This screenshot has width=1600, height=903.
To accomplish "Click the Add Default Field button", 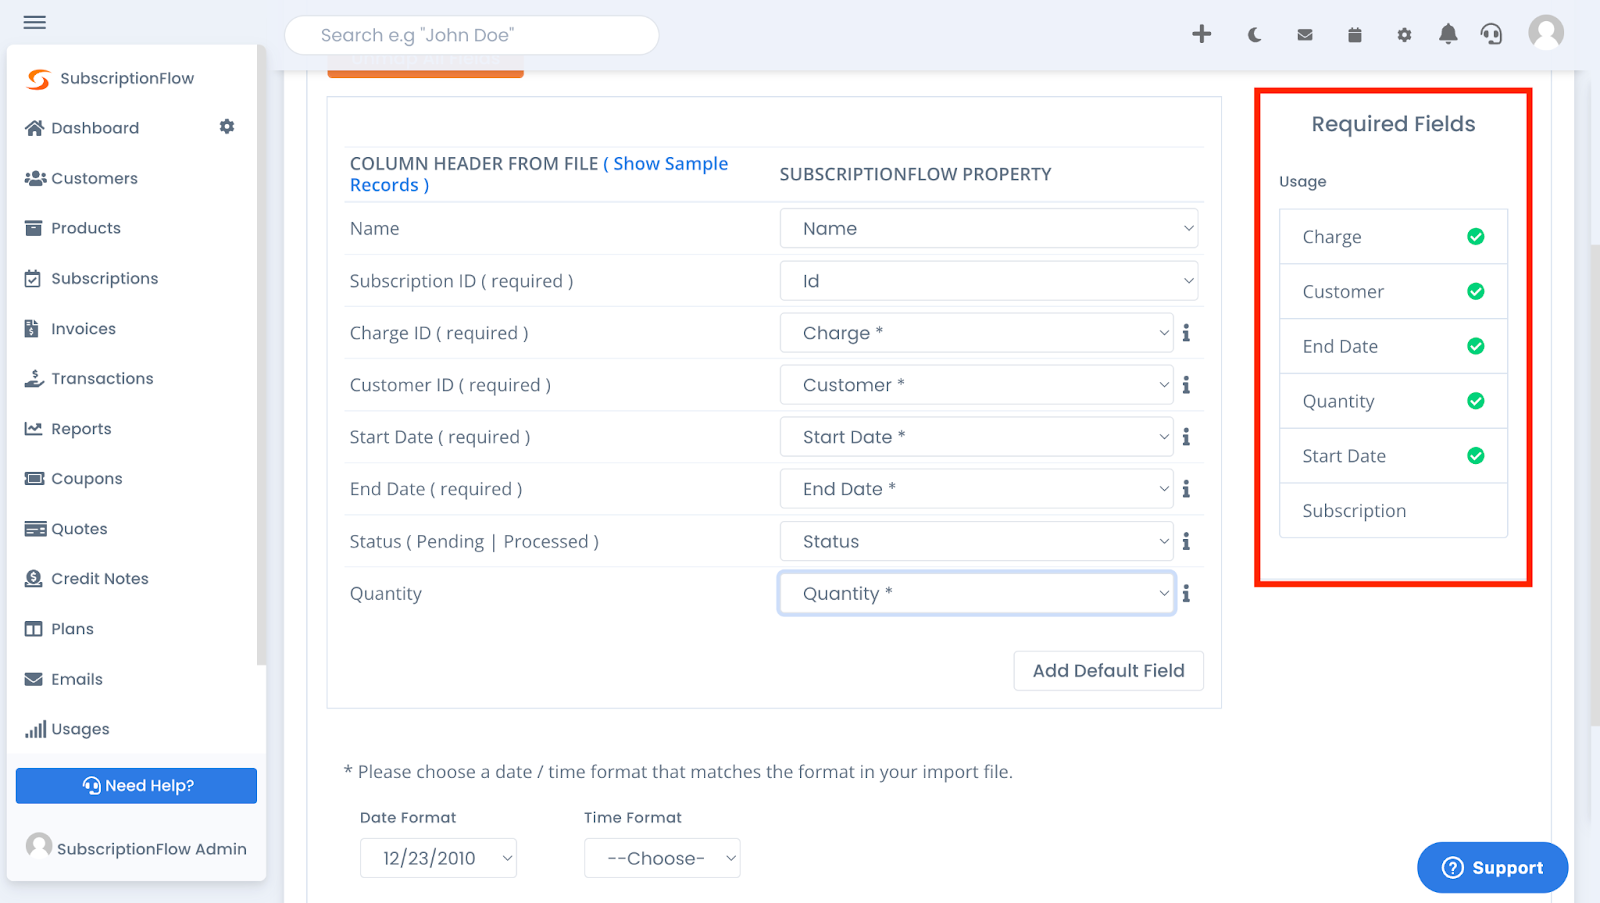I will click(1108, 670).
